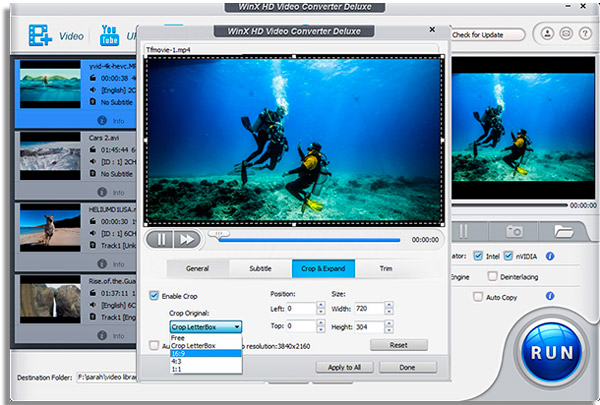Click Check for Update button

pos(487,35)
